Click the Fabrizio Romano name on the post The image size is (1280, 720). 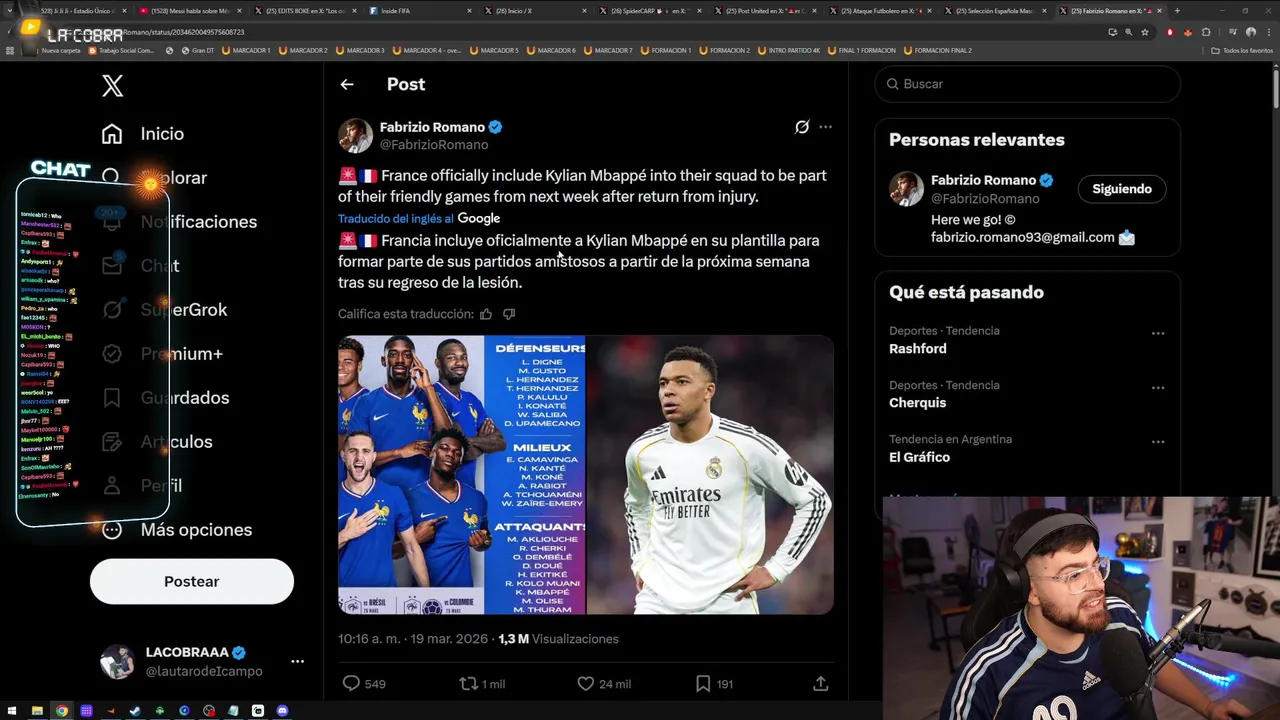tap(432, 127)
